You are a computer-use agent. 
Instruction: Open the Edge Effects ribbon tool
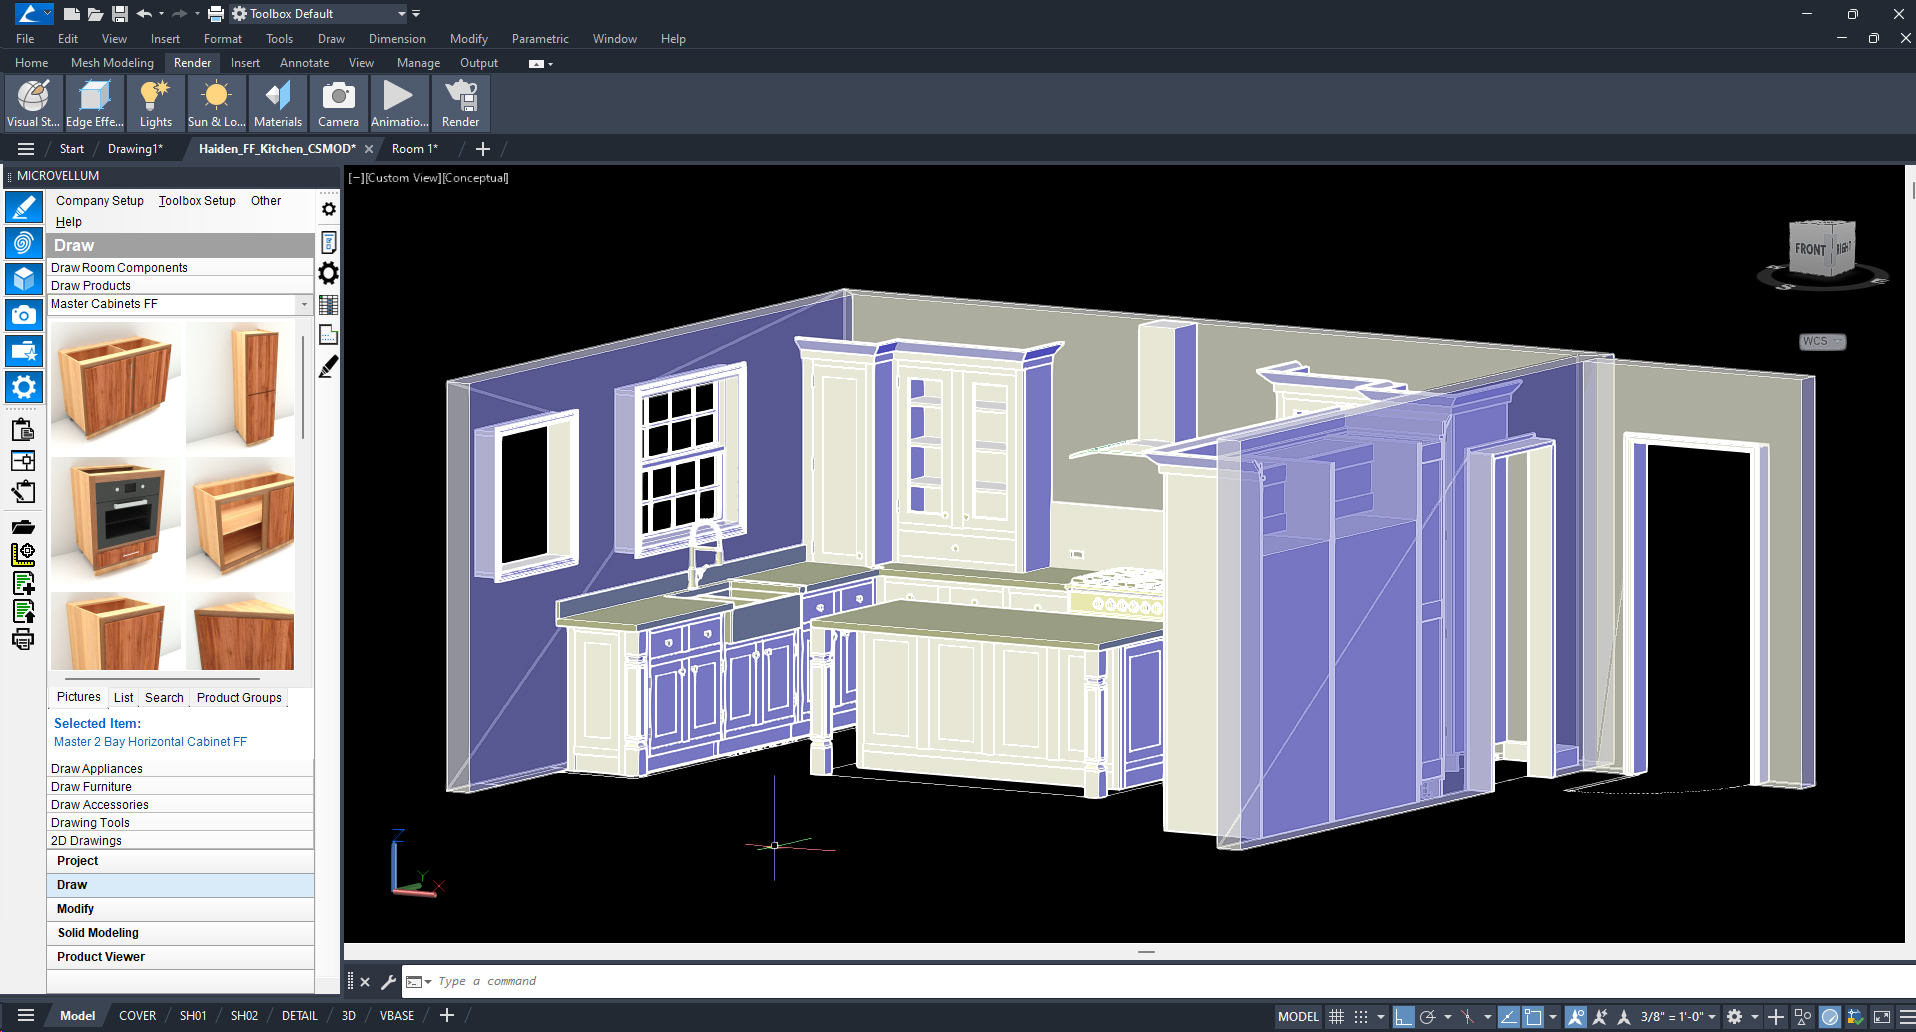tap(94, 103)
